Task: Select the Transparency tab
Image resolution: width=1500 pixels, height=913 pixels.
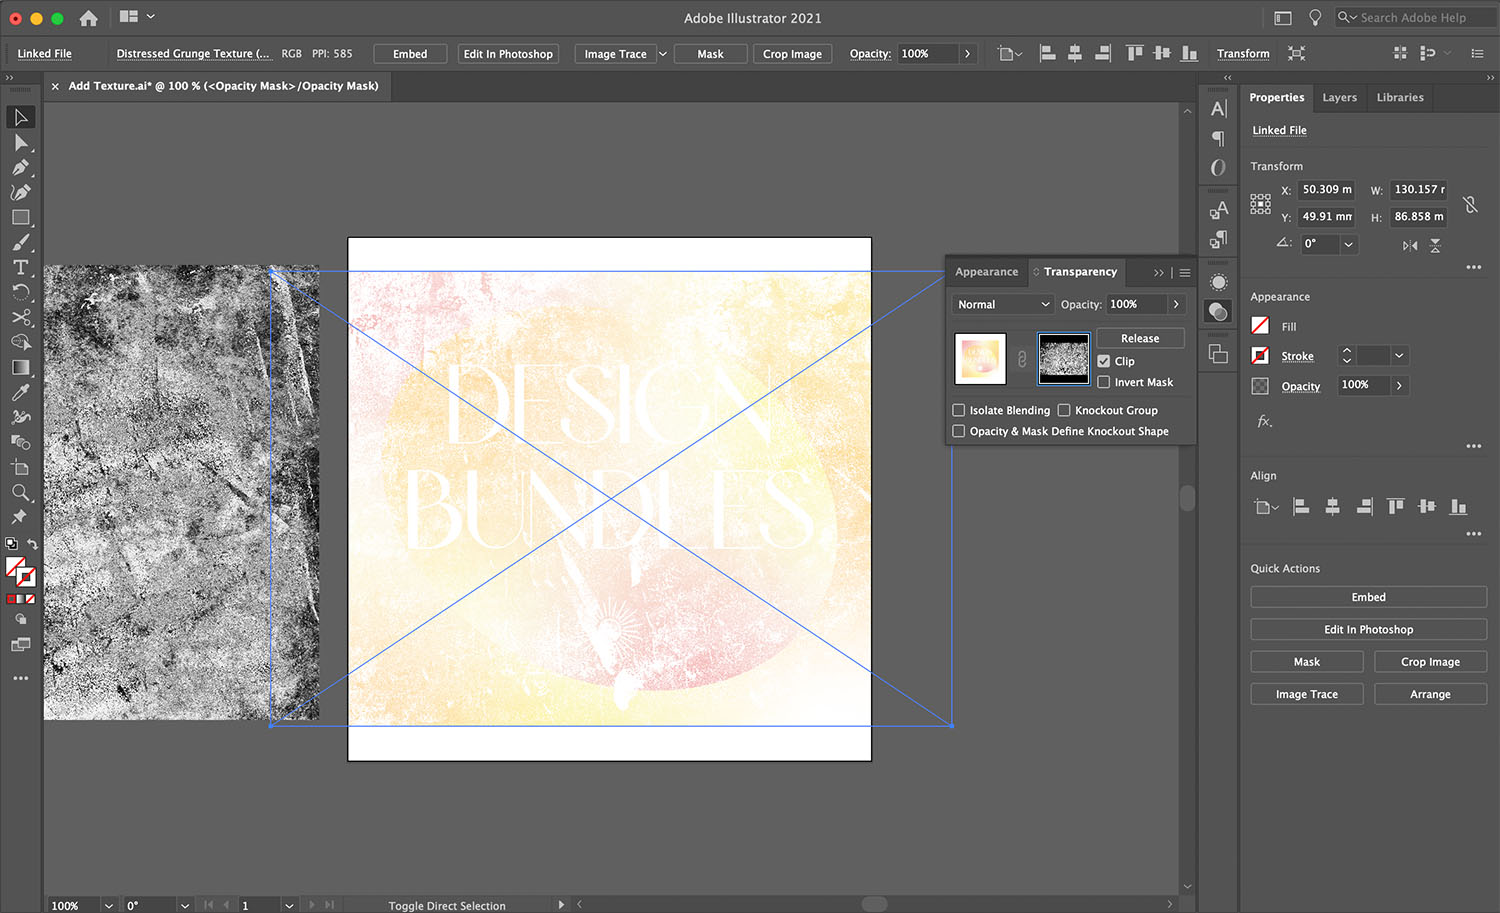Action: pos(1079,272)
